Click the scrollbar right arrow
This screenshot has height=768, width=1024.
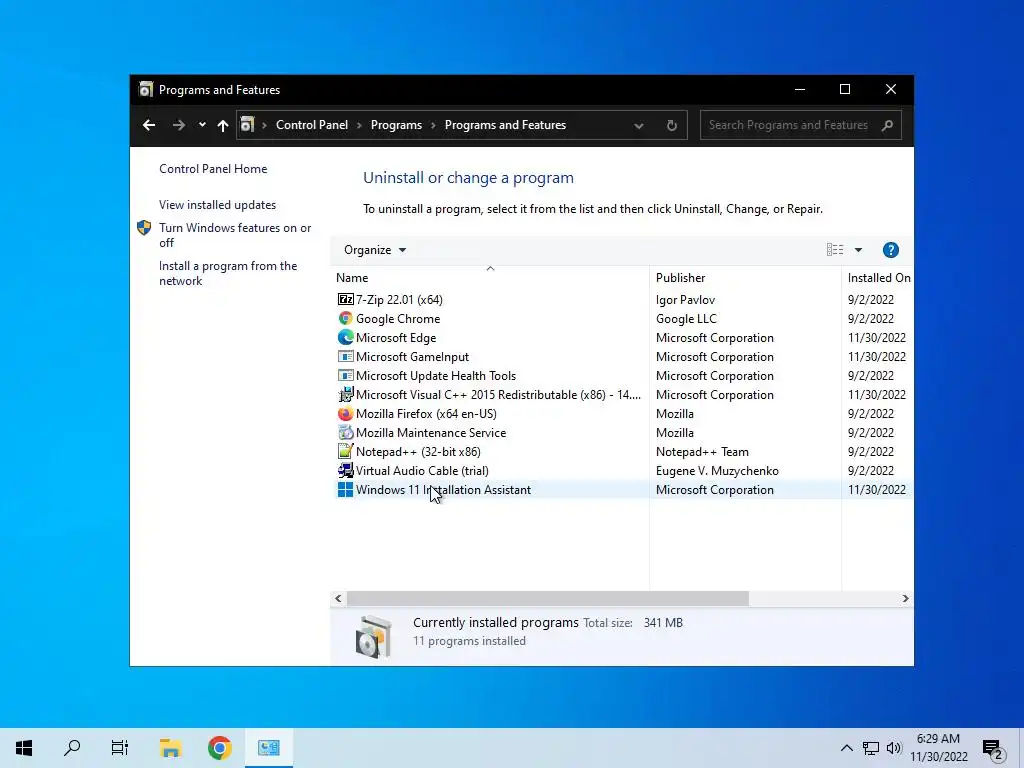(x=905, y=598)
